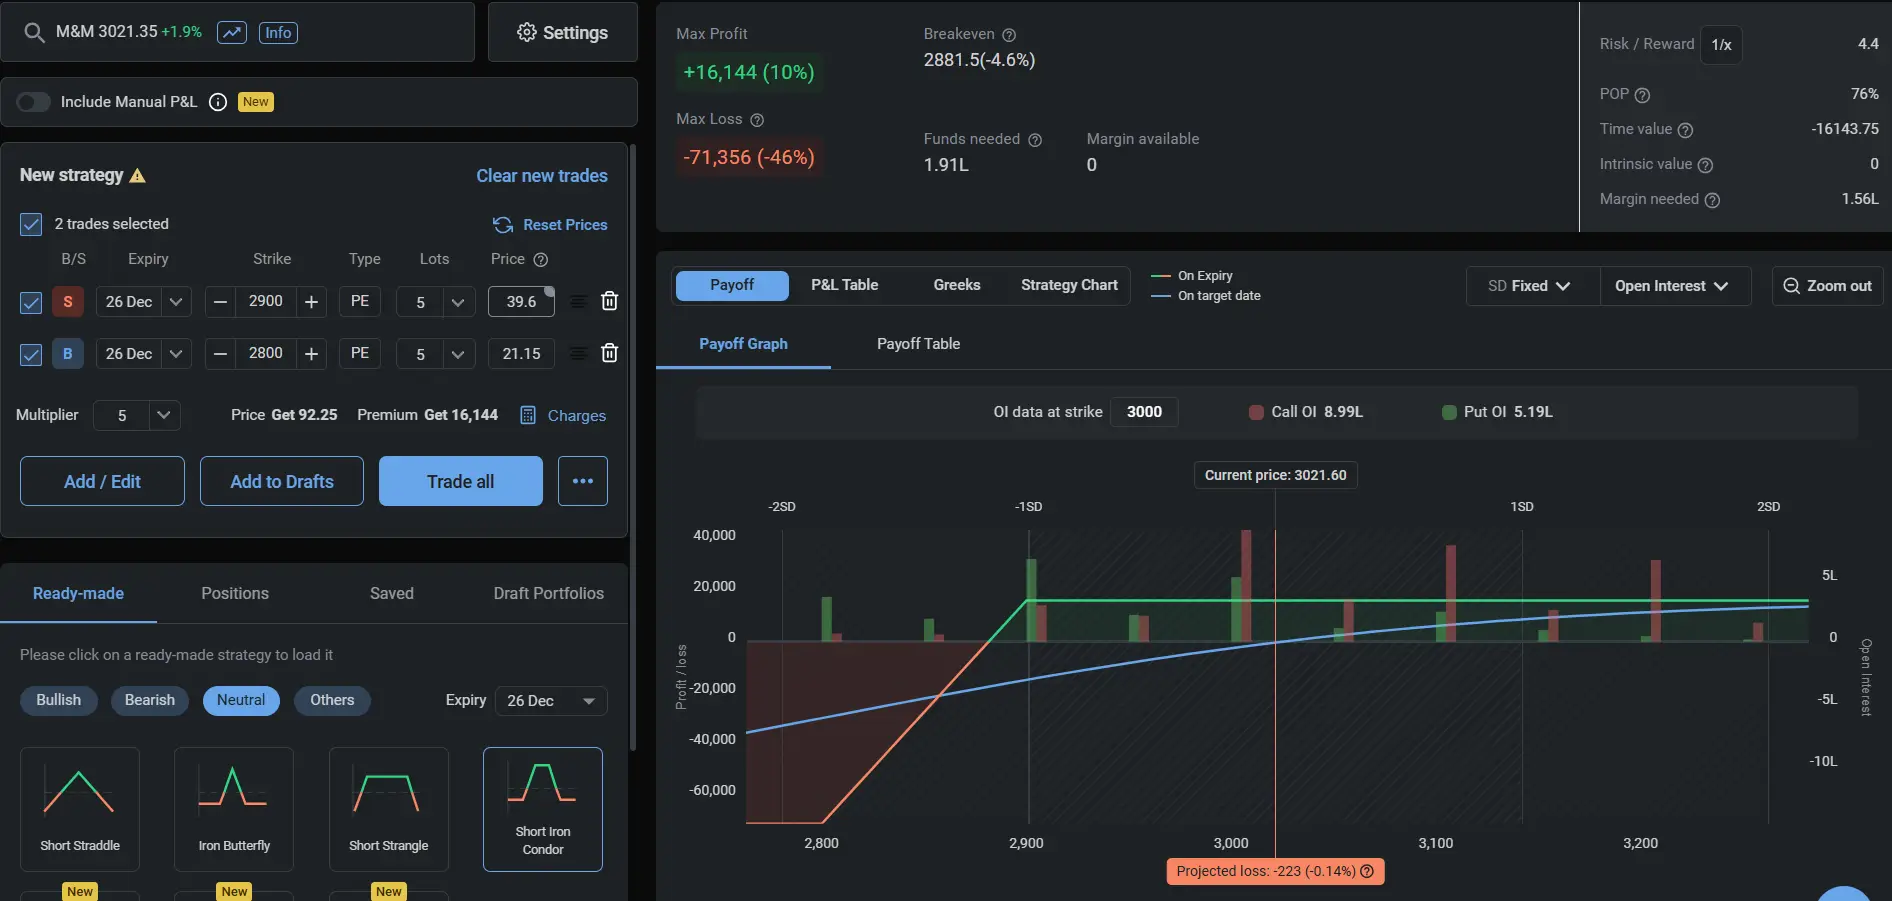Decrease the 2900 strike with minus
The width and height of the screenshot is (1892, 901).
click(221, 302)
